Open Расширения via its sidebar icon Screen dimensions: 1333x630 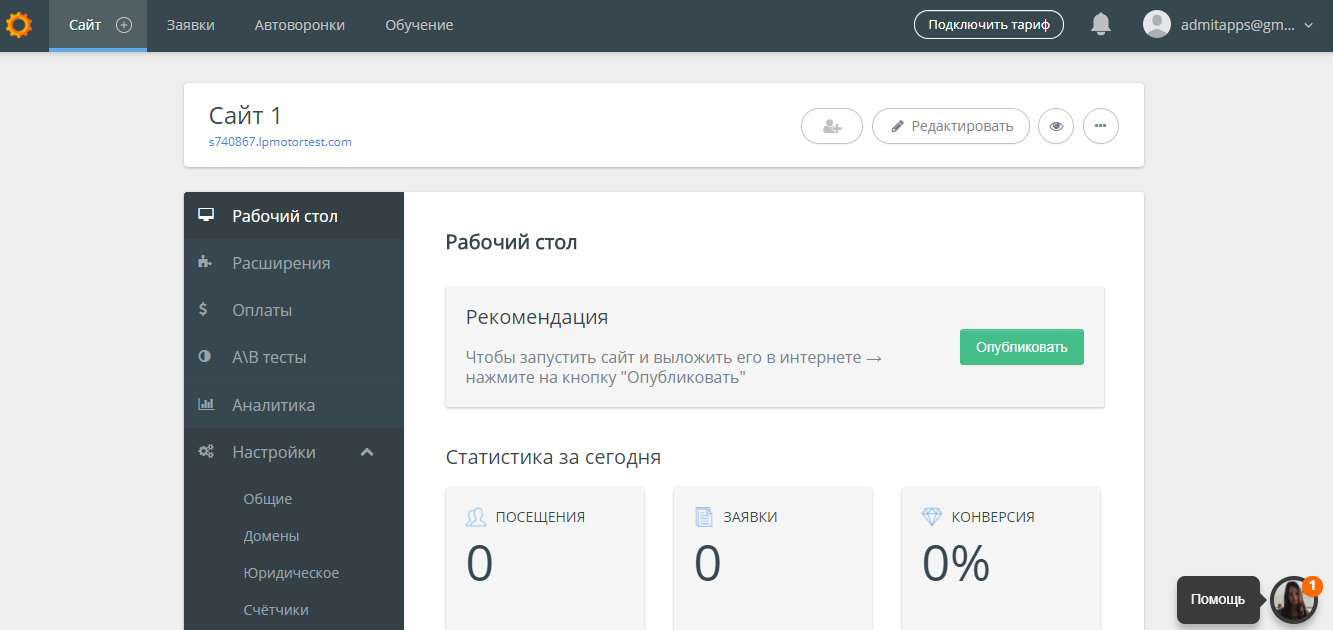(205, 261)
